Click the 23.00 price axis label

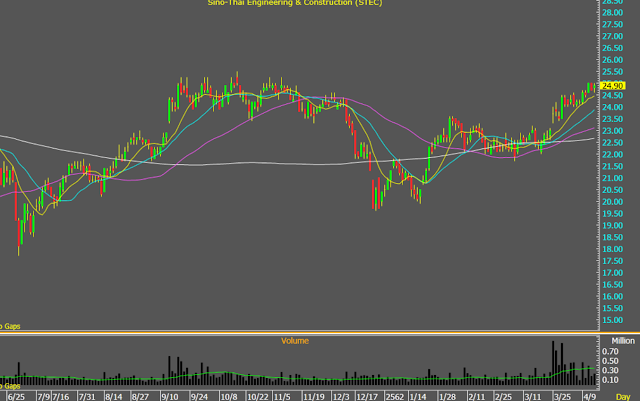[613, 131]
